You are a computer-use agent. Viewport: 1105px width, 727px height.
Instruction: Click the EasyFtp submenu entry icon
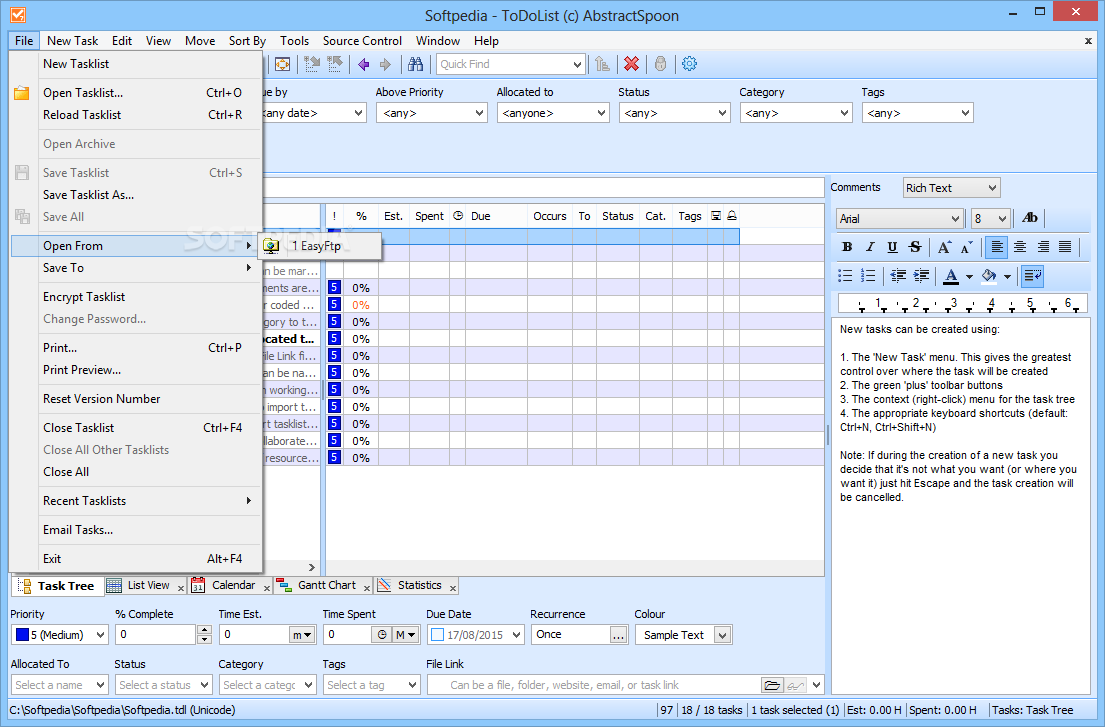(271, 246)
